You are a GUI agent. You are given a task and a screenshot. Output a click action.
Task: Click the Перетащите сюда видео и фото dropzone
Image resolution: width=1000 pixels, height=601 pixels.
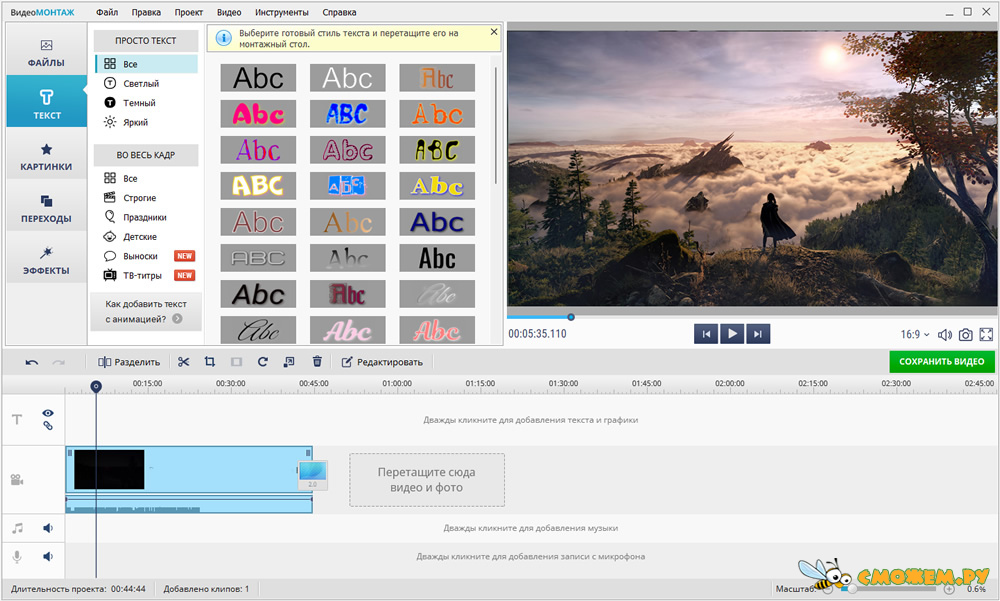point(427,480)
